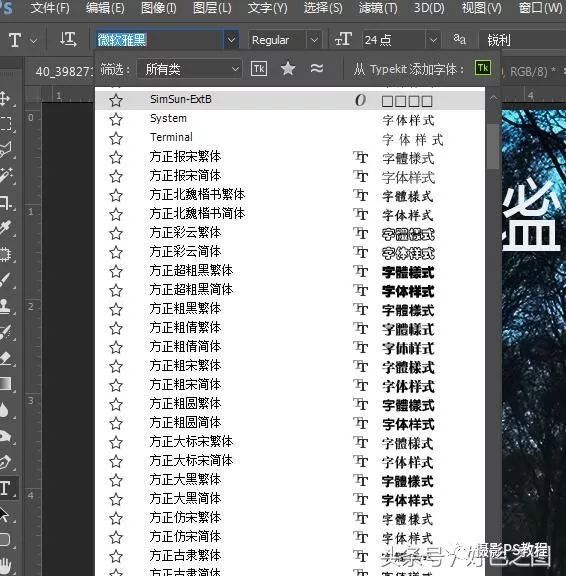
Task: Open the 文件(F) menu
Action: click(x=50, y=8)
